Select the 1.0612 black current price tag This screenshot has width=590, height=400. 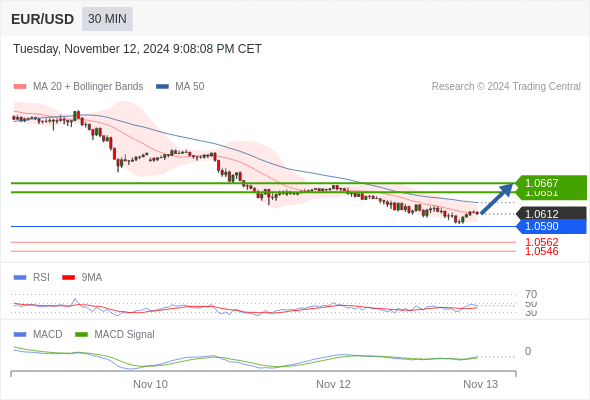pos(551,214)
